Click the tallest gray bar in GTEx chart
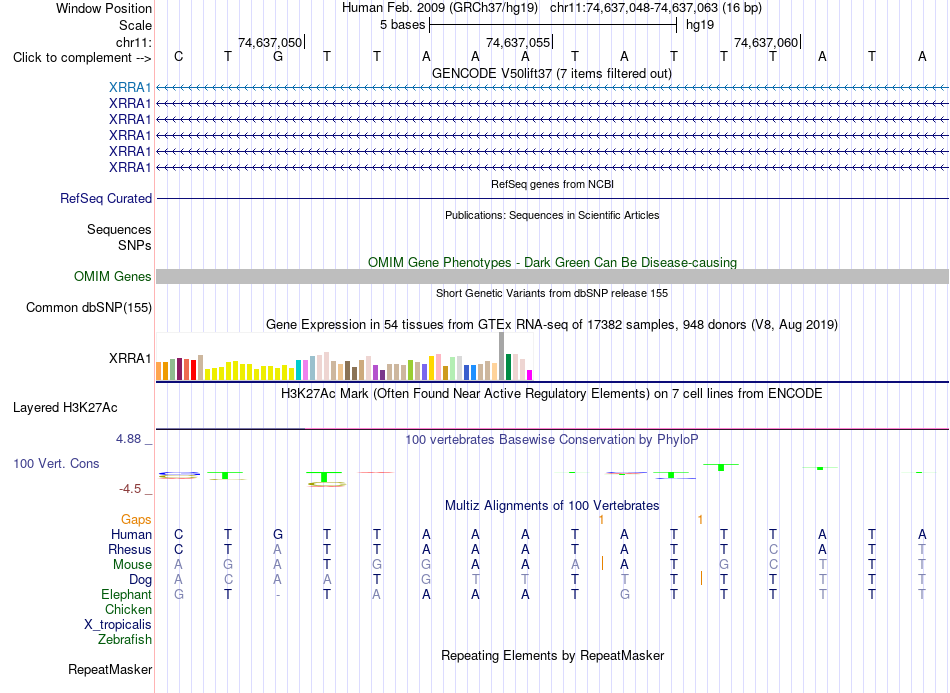The width and height of the screenshot is (950, 693). (x=501, y=356)
